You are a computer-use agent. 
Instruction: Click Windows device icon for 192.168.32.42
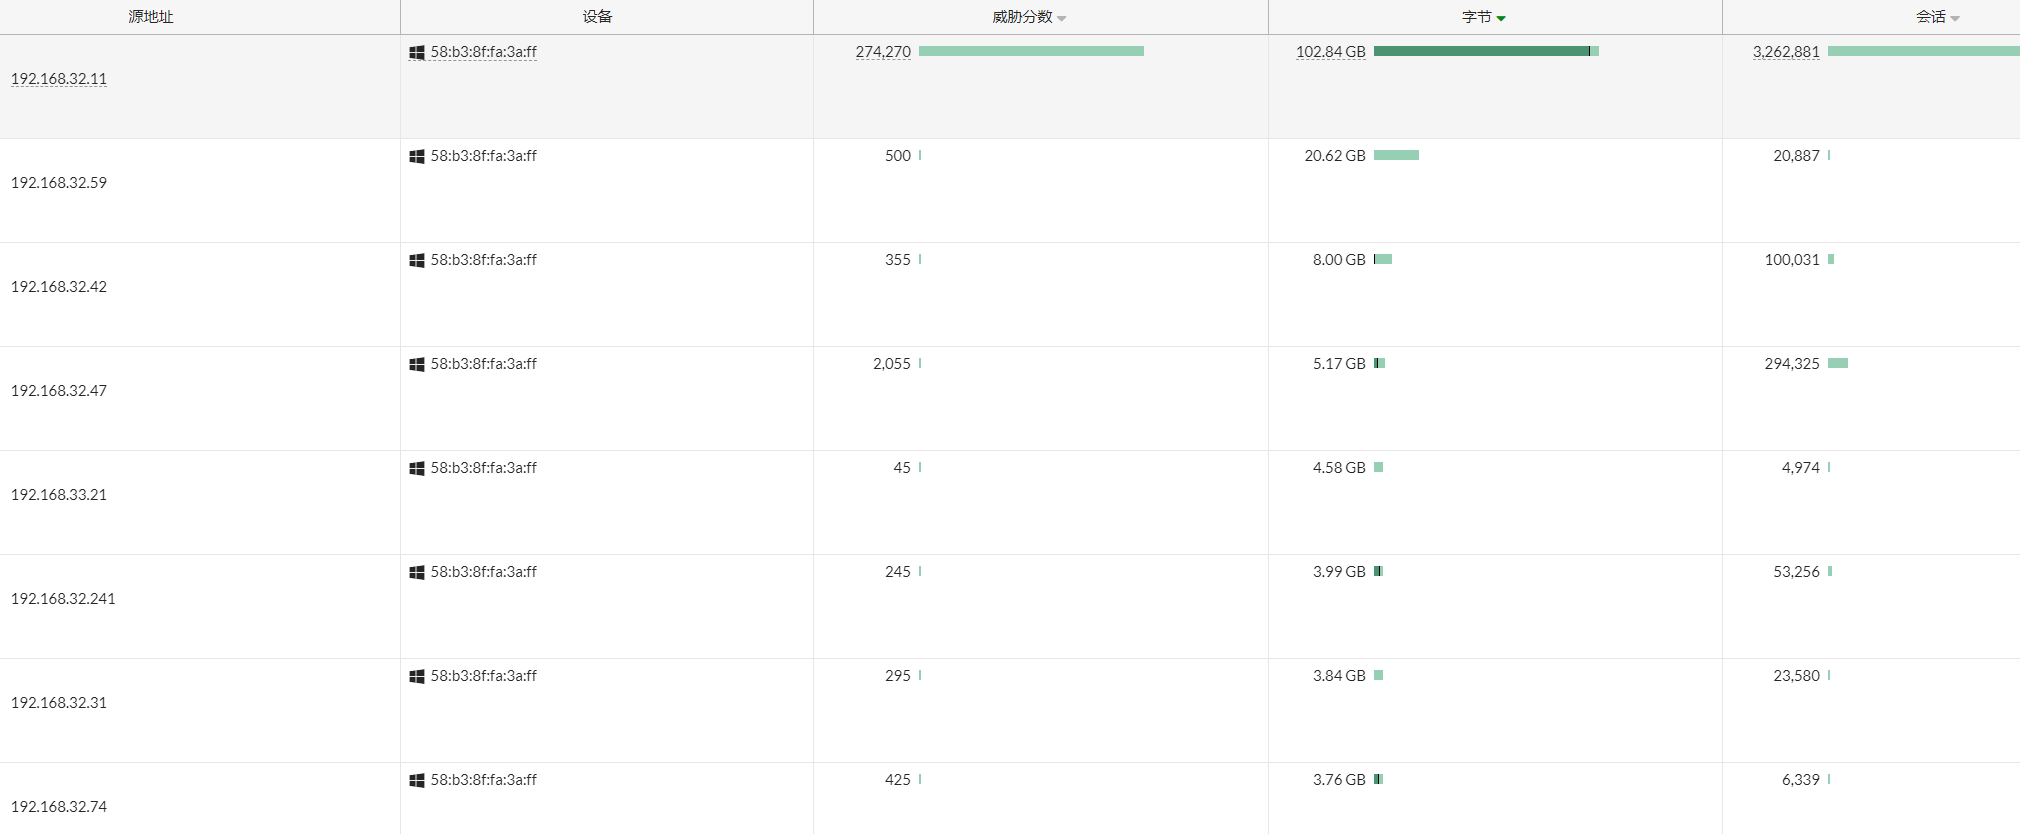point(417,261)
